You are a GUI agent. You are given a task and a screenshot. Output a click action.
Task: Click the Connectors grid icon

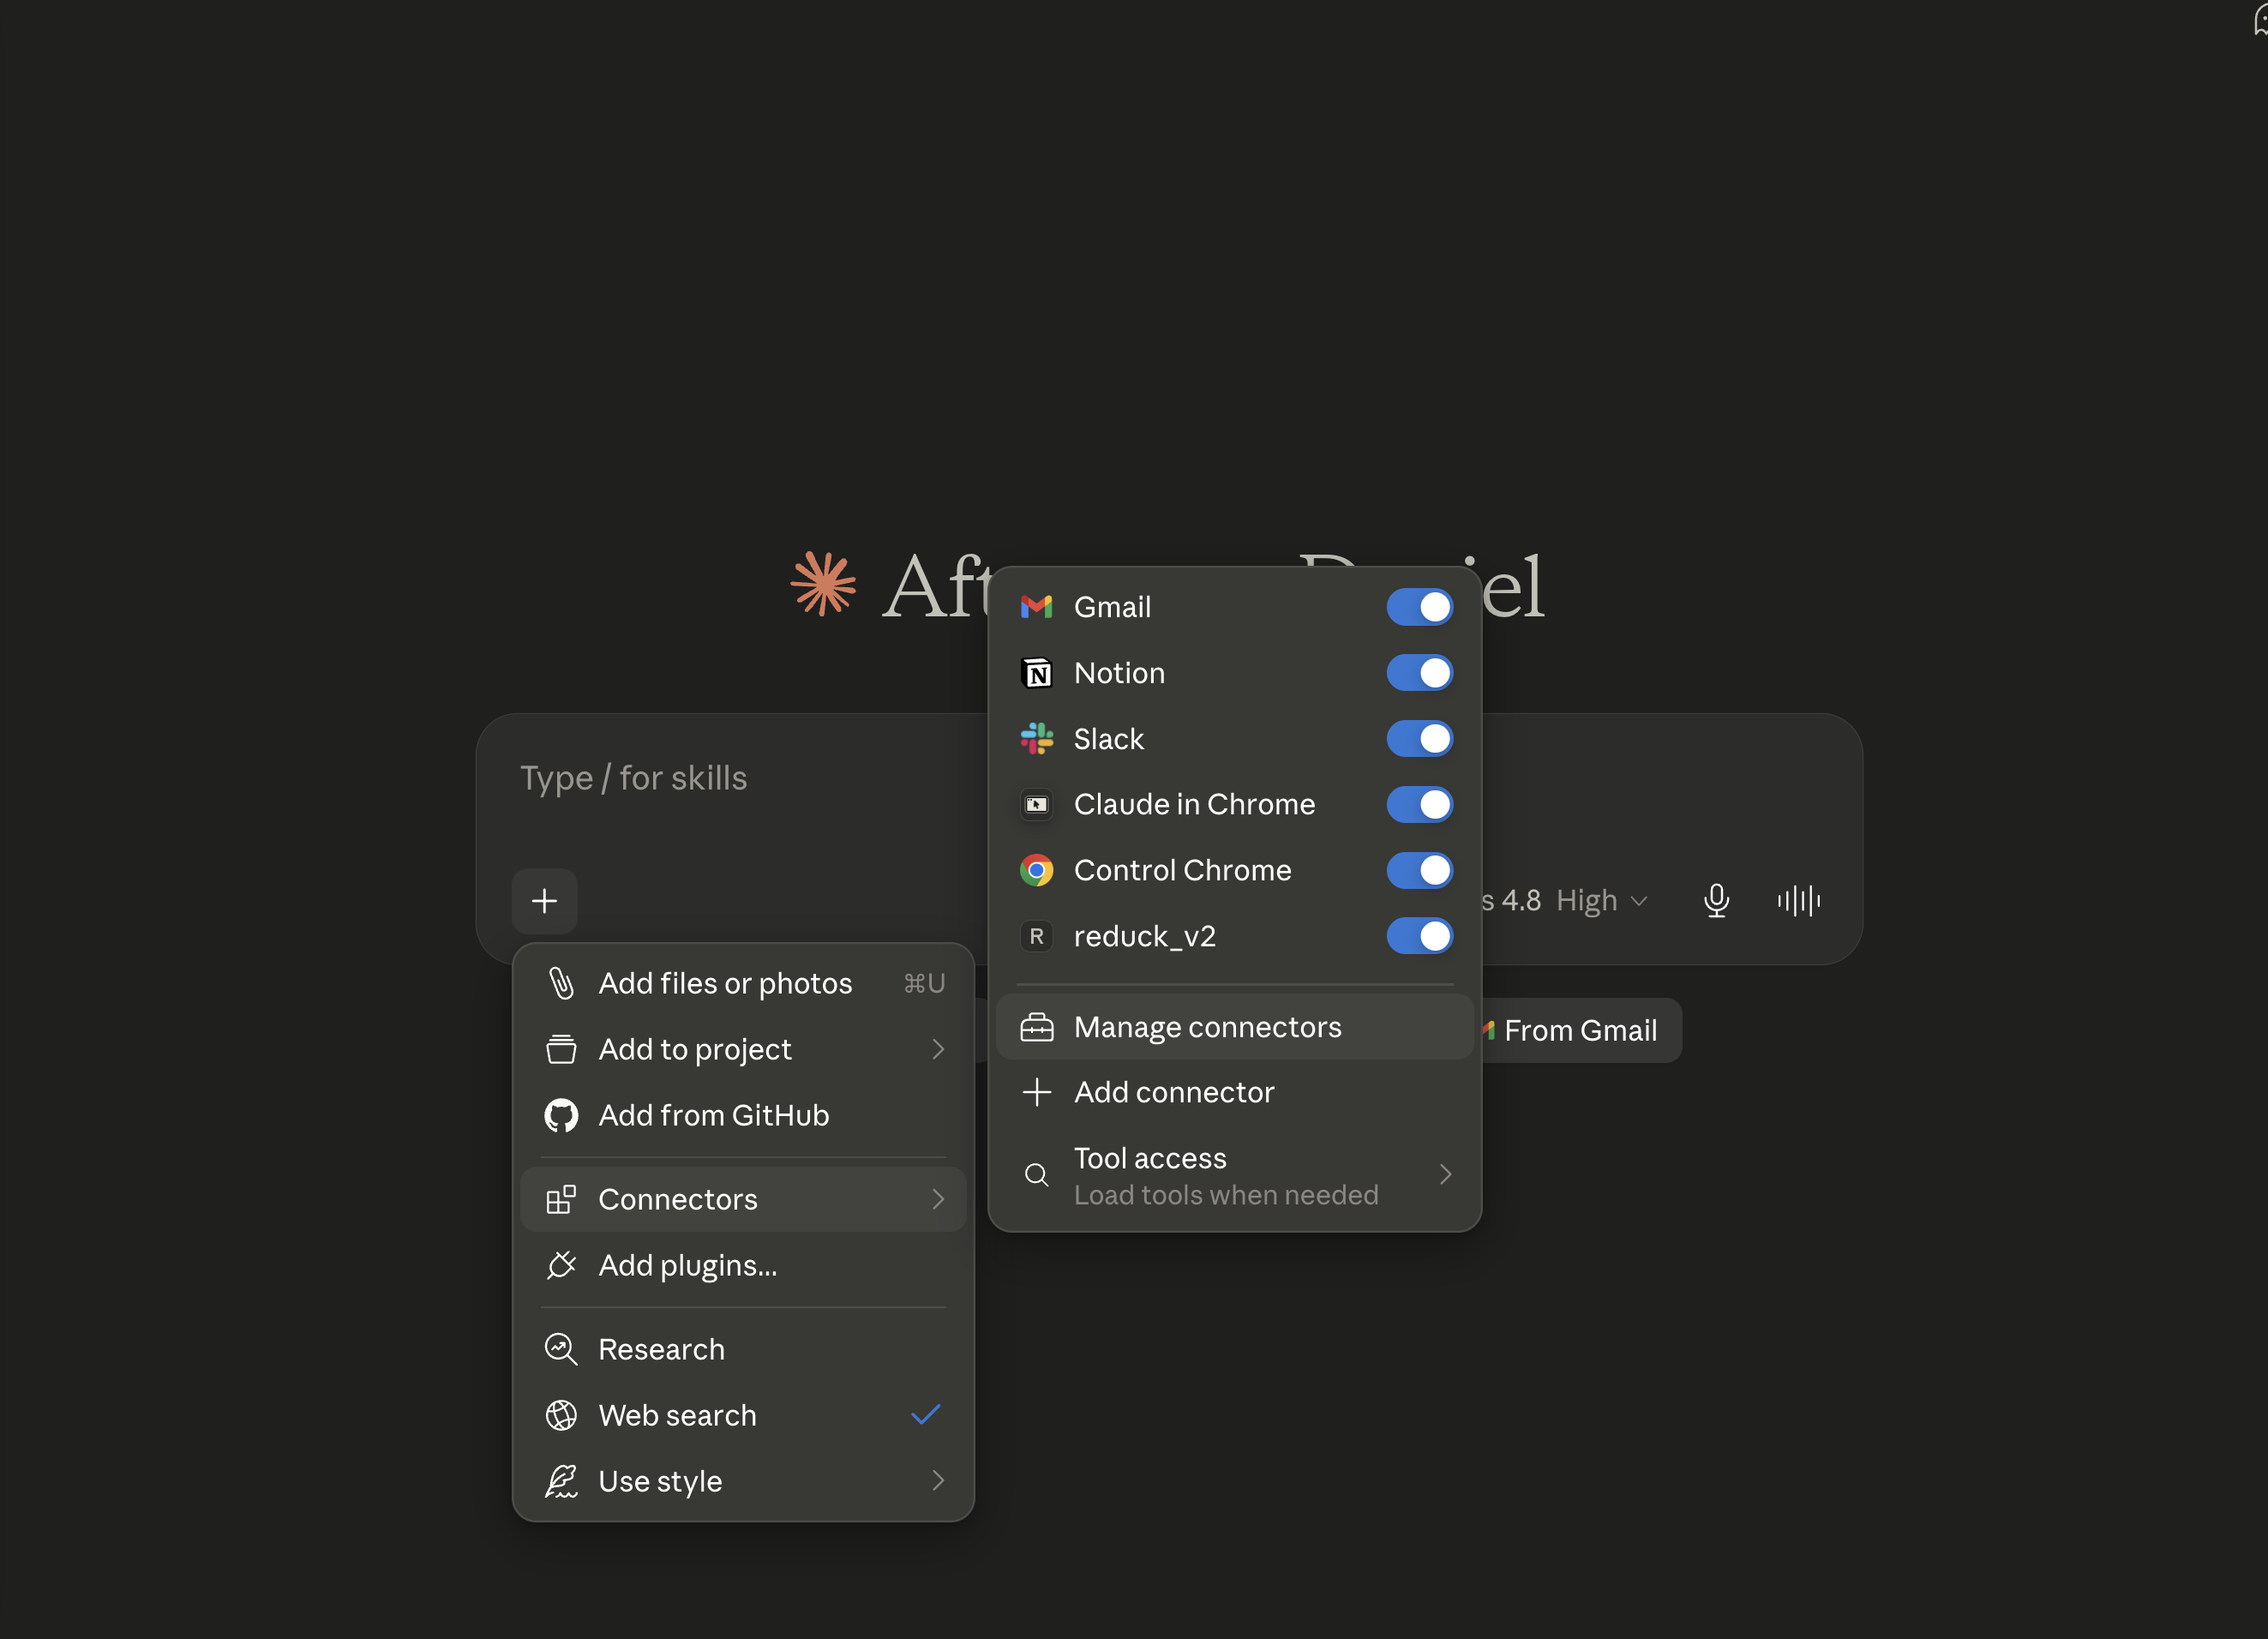tap(561, 1200)
